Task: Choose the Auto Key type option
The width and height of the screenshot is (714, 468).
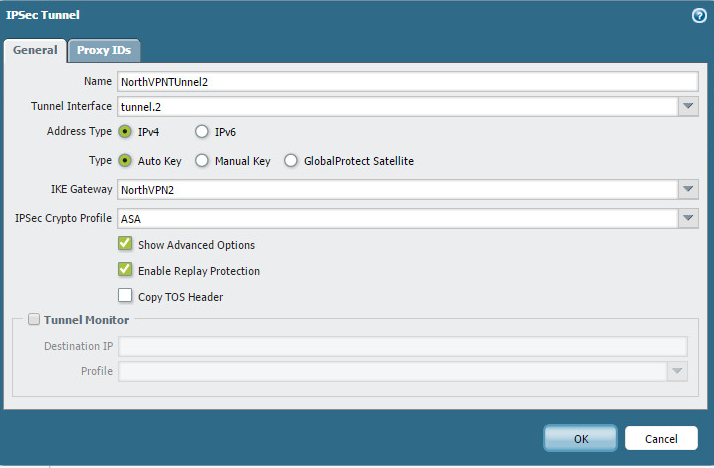Action: pyautogui.click(x=126, y=160)
